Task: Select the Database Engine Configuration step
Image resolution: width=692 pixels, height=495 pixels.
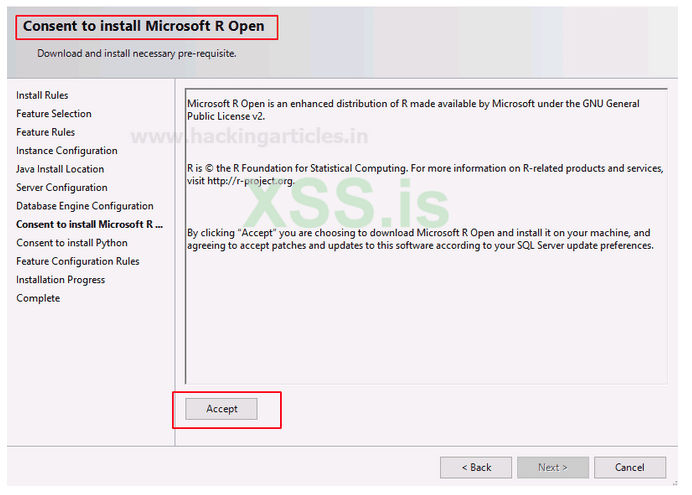Action: click(x=85, y=206)
